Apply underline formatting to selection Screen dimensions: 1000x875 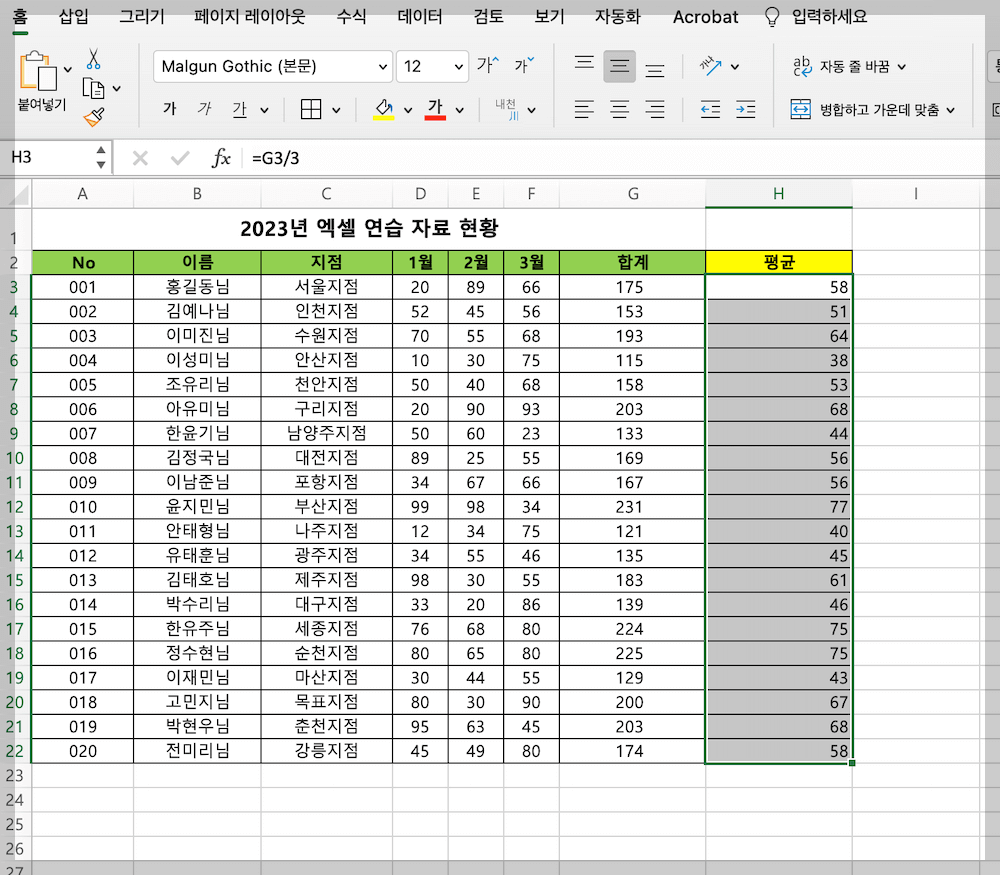(x=239, y=109)
